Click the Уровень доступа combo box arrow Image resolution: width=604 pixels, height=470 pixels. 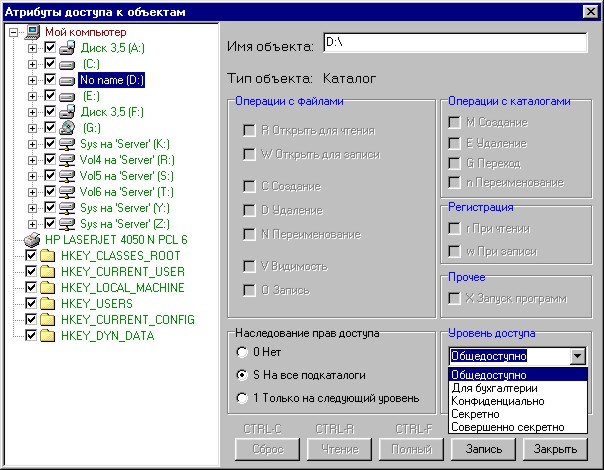(x=577, y=356)
